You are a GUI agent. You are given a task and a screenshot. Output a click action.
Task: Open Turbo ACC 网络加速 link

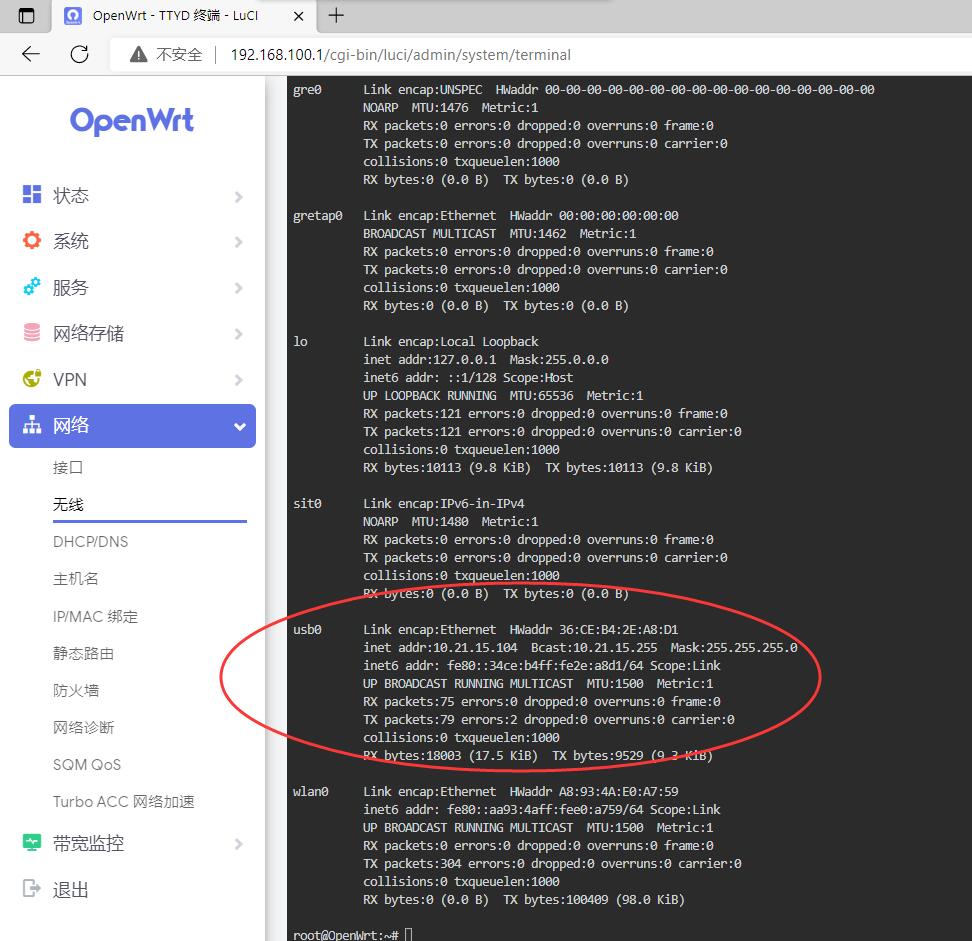pos(123,801)
